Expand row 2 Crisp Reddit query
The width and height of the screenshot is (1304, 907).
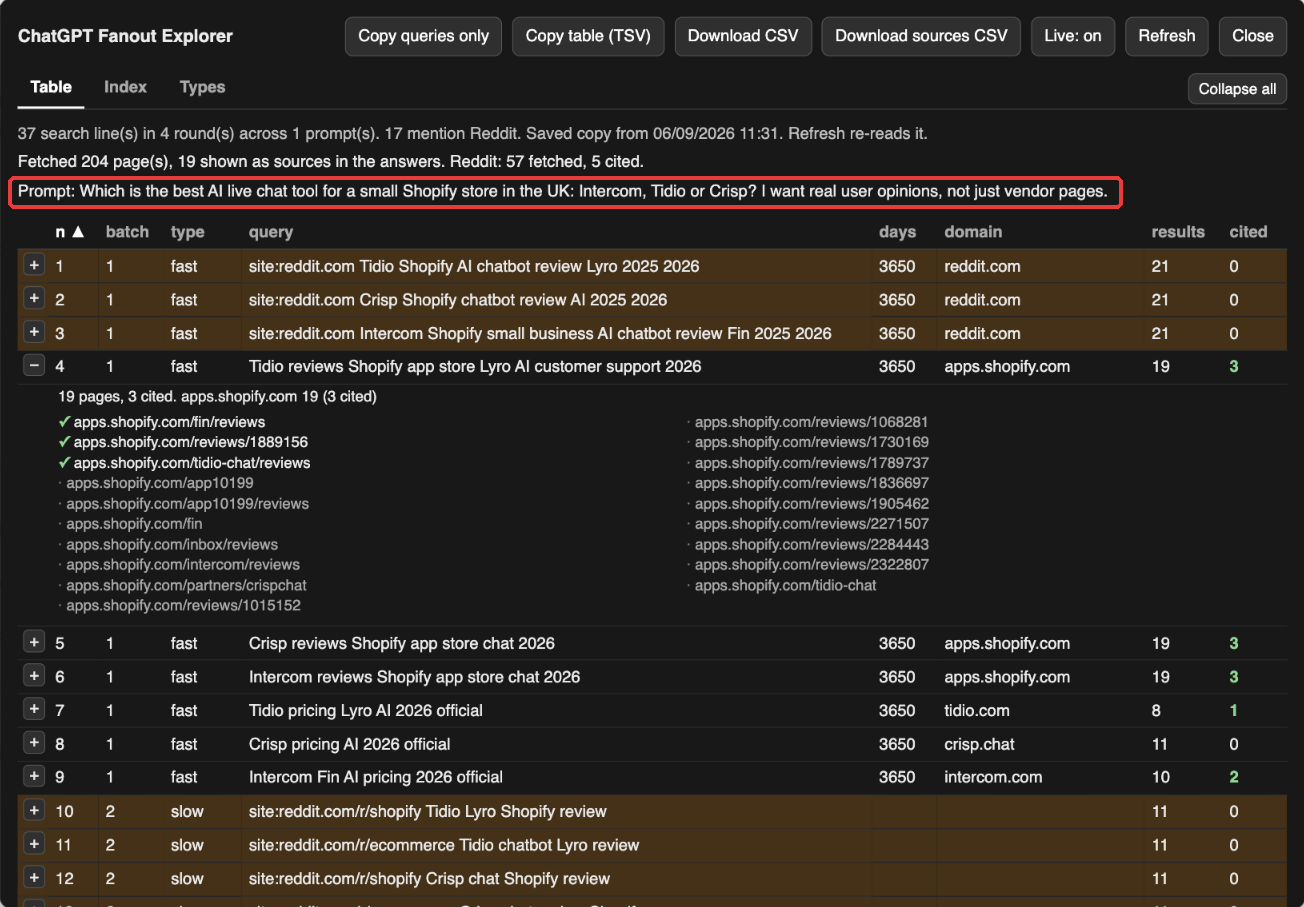pos(34,299)
